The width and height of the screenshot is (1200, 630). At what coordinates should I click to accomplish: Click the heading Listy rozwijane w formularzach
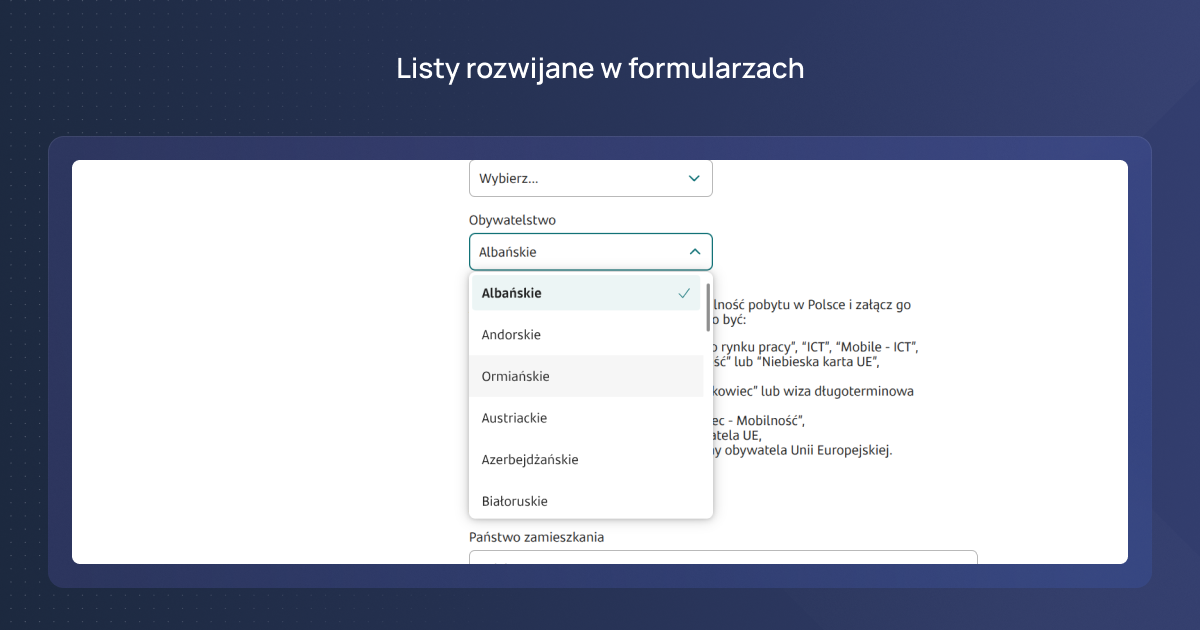click(600, 68)
